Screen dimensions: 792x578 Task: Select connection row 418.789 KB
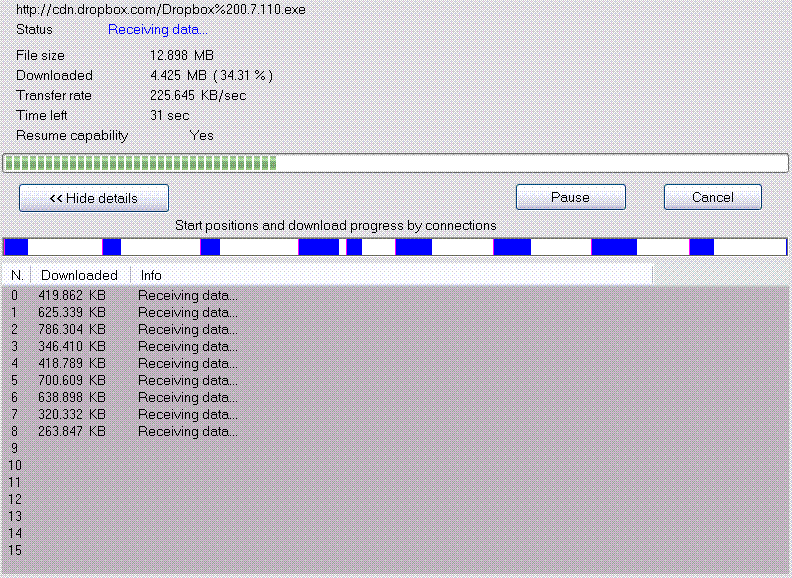395,363
